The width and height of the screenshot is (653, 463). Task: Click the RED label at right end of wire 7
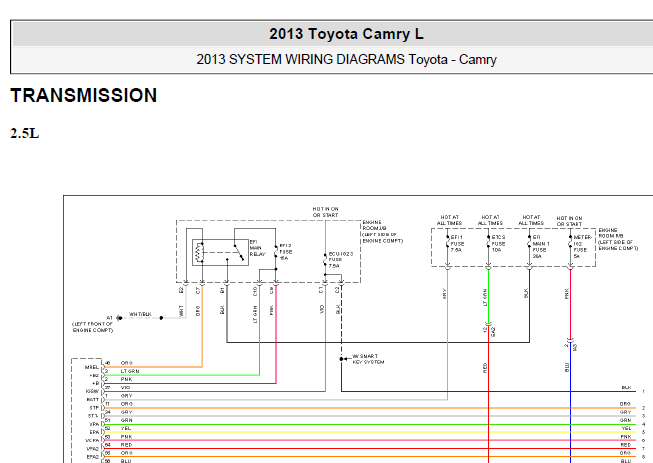(x=626, y=445)
